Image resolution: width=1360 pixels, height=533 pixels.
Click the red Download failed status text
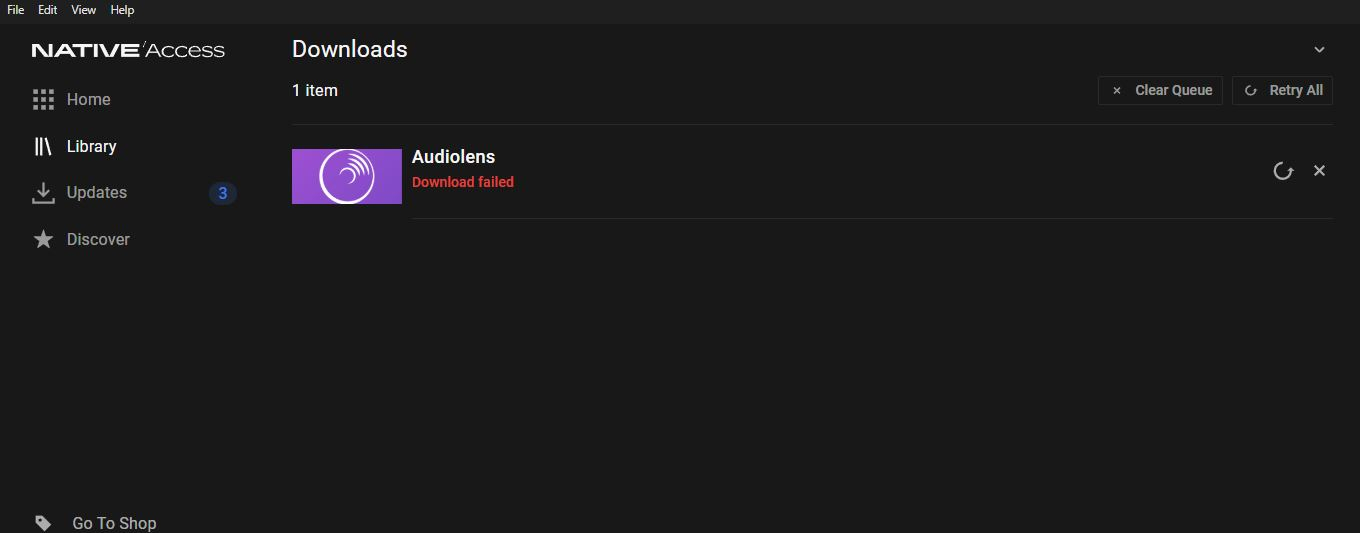click(463, 182)
